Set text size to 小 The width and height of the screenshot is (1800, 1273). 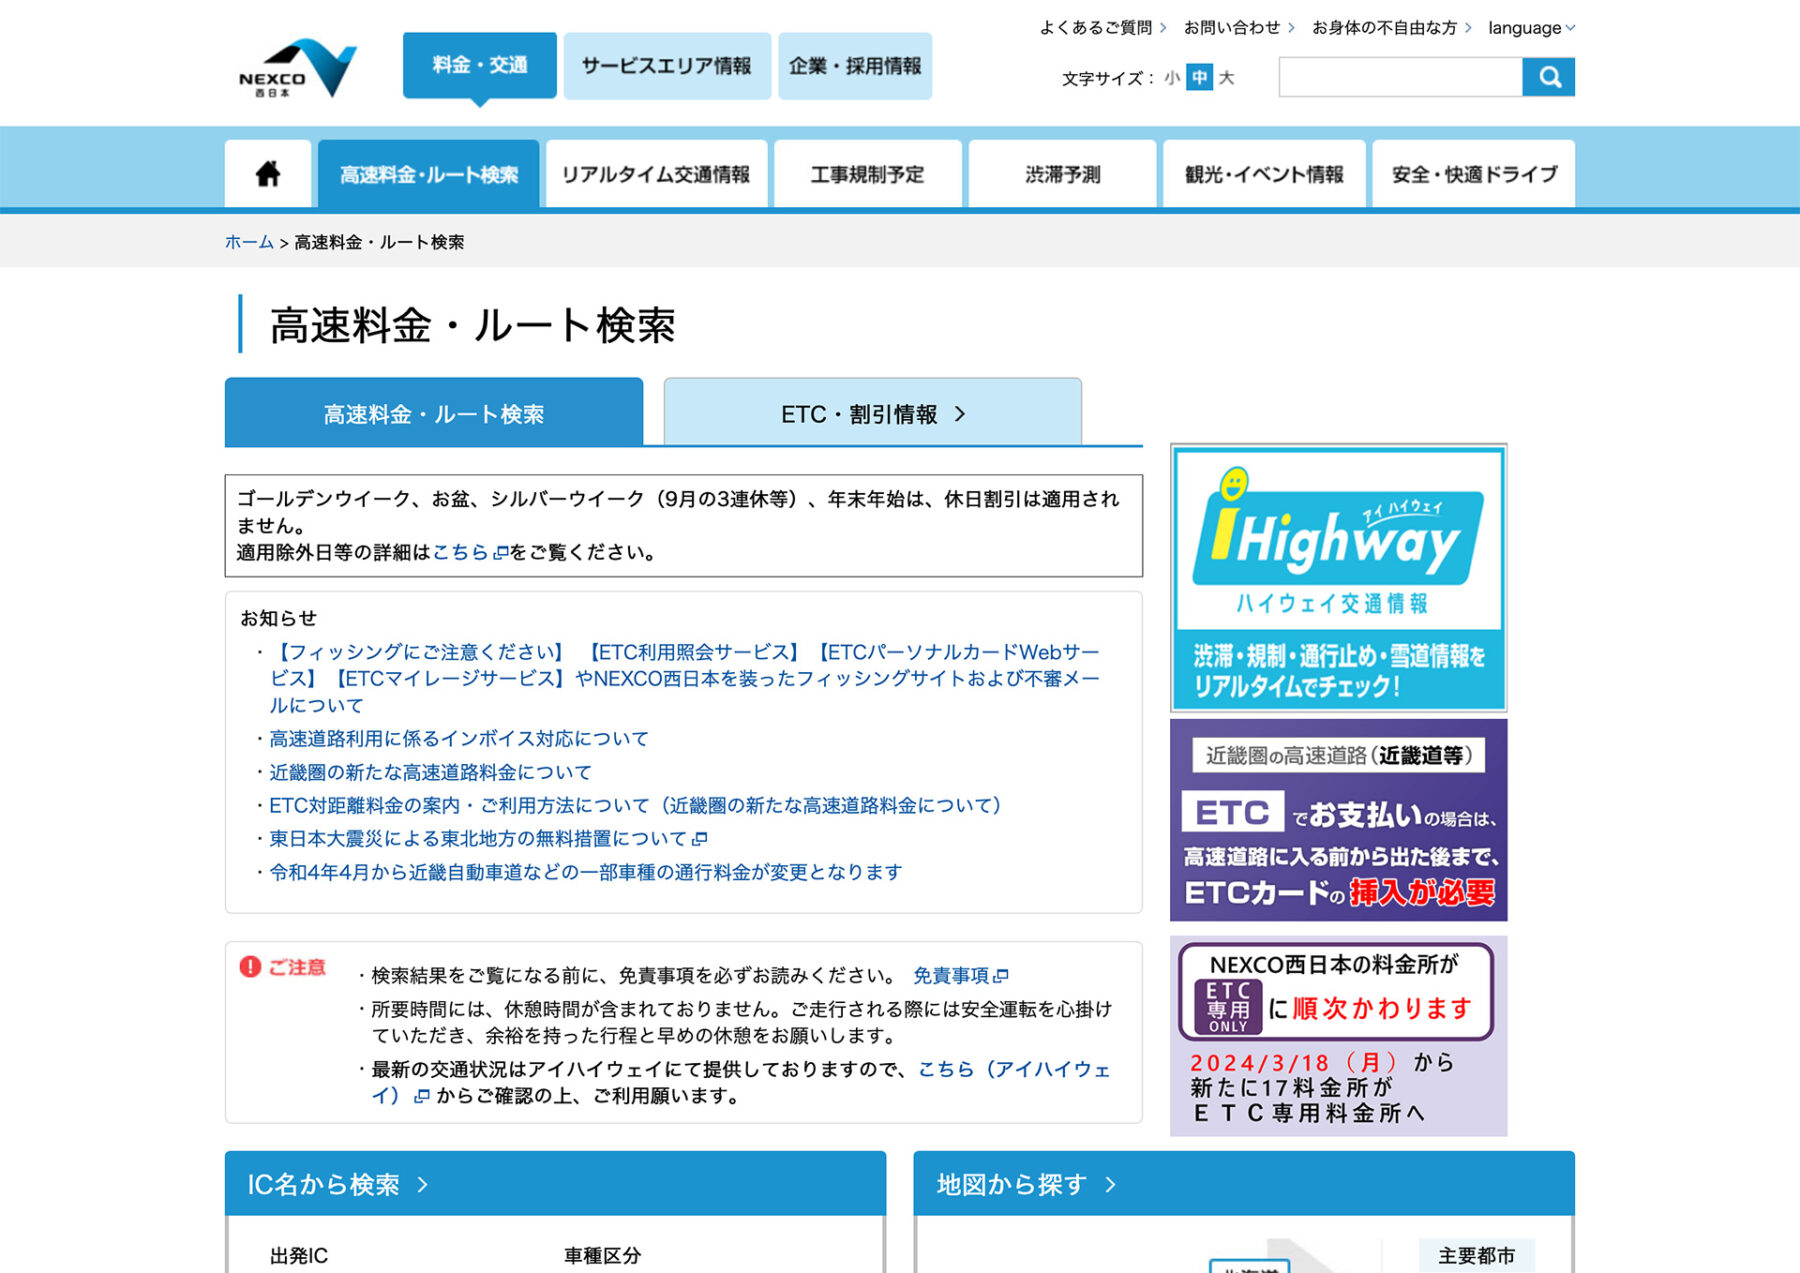(1171, 78)
